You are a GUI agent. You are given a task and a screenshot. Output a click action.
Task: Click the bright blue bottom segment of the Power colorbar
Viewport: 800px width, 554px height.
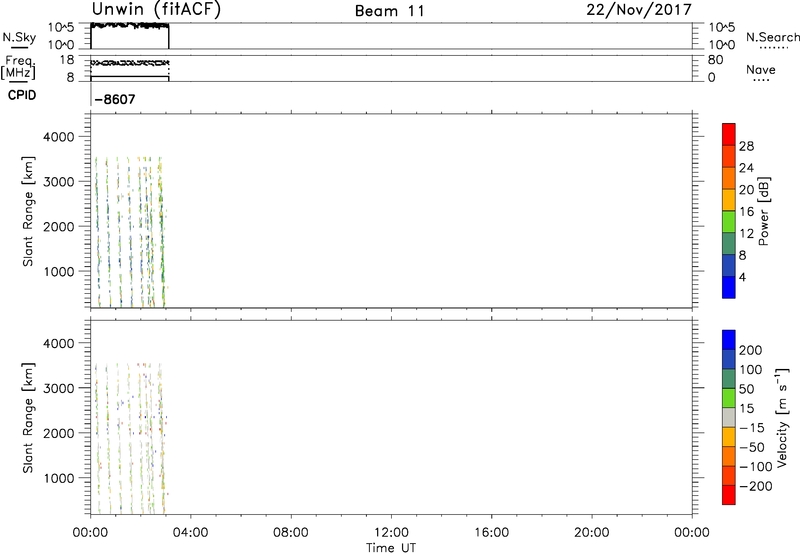pos(729,287)
